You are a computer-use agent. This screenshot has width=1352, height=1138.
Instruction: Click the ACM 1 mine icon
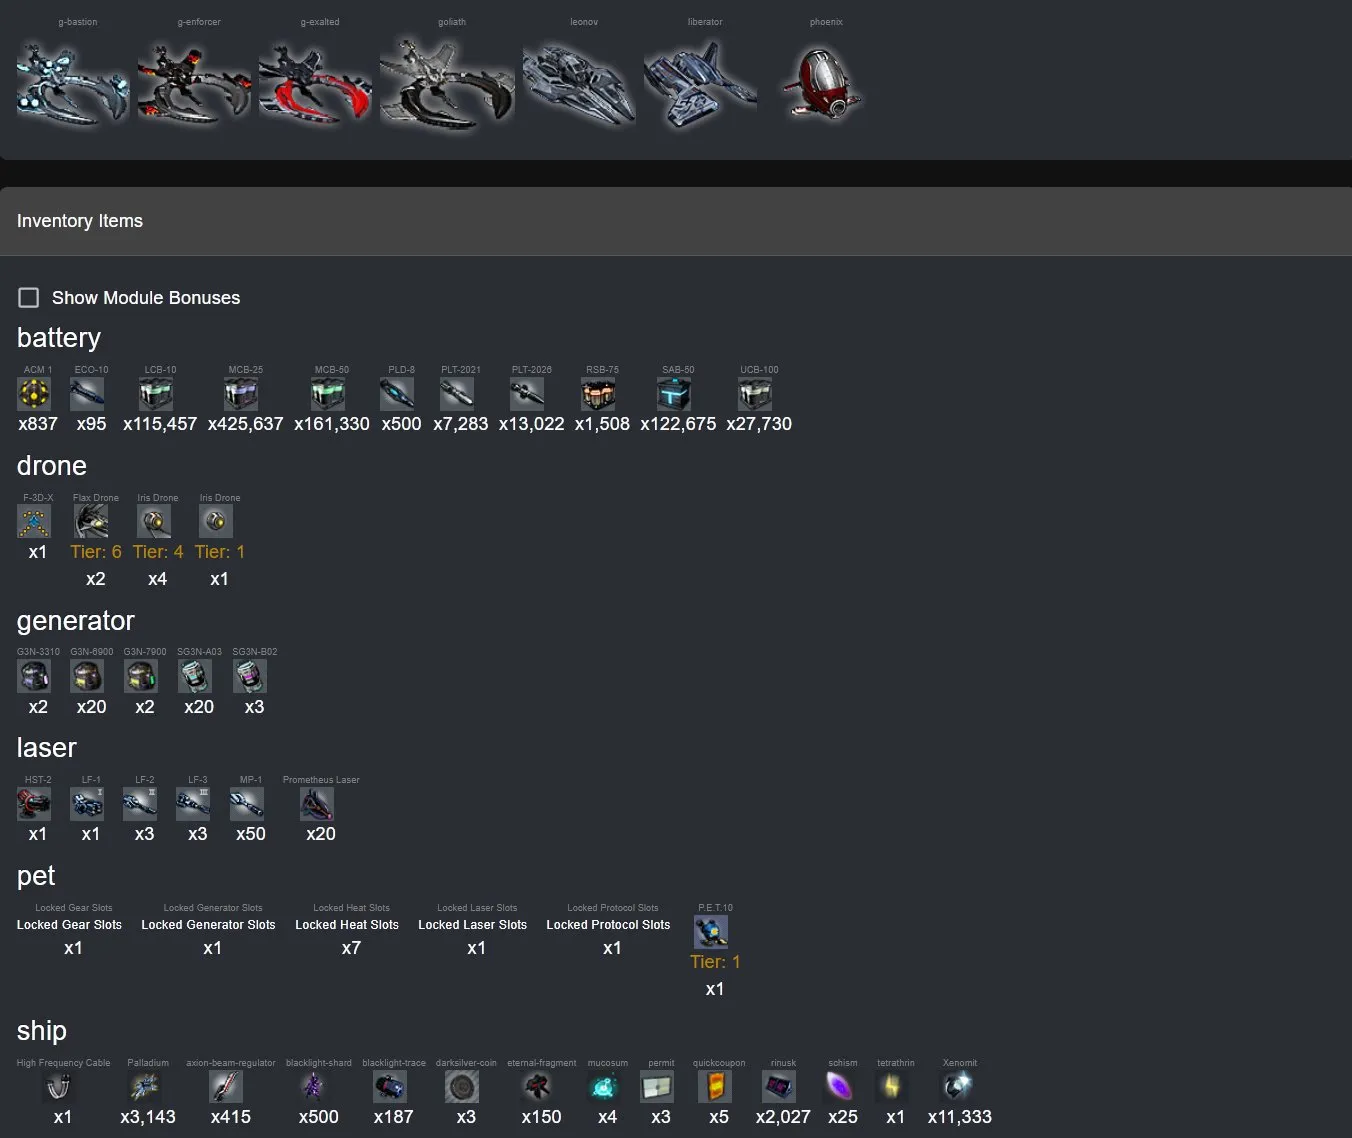pyautogui.click(x=35, y=394)
